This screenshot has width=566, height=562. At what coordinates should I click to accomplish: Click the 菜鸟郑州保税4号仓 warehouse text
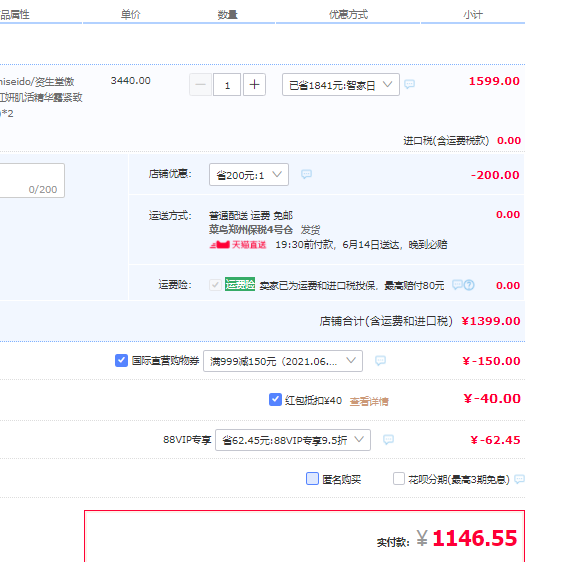click(x=251, y=230)
